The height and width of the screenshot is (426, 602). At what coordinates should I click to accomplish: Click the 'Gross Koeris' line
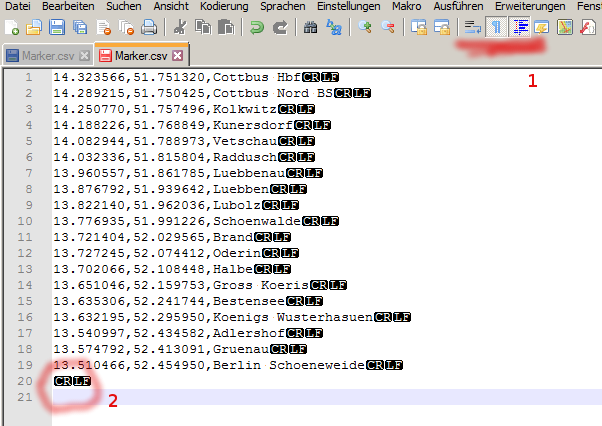coord(200,285)
